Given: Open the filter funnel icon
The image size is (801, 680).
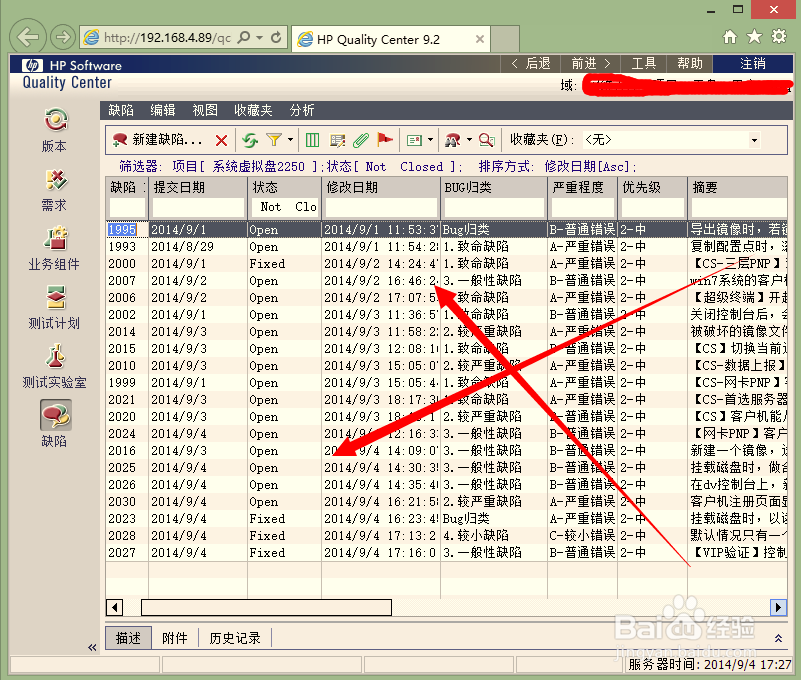Looking at the screenshot, I should pos(274,139).
